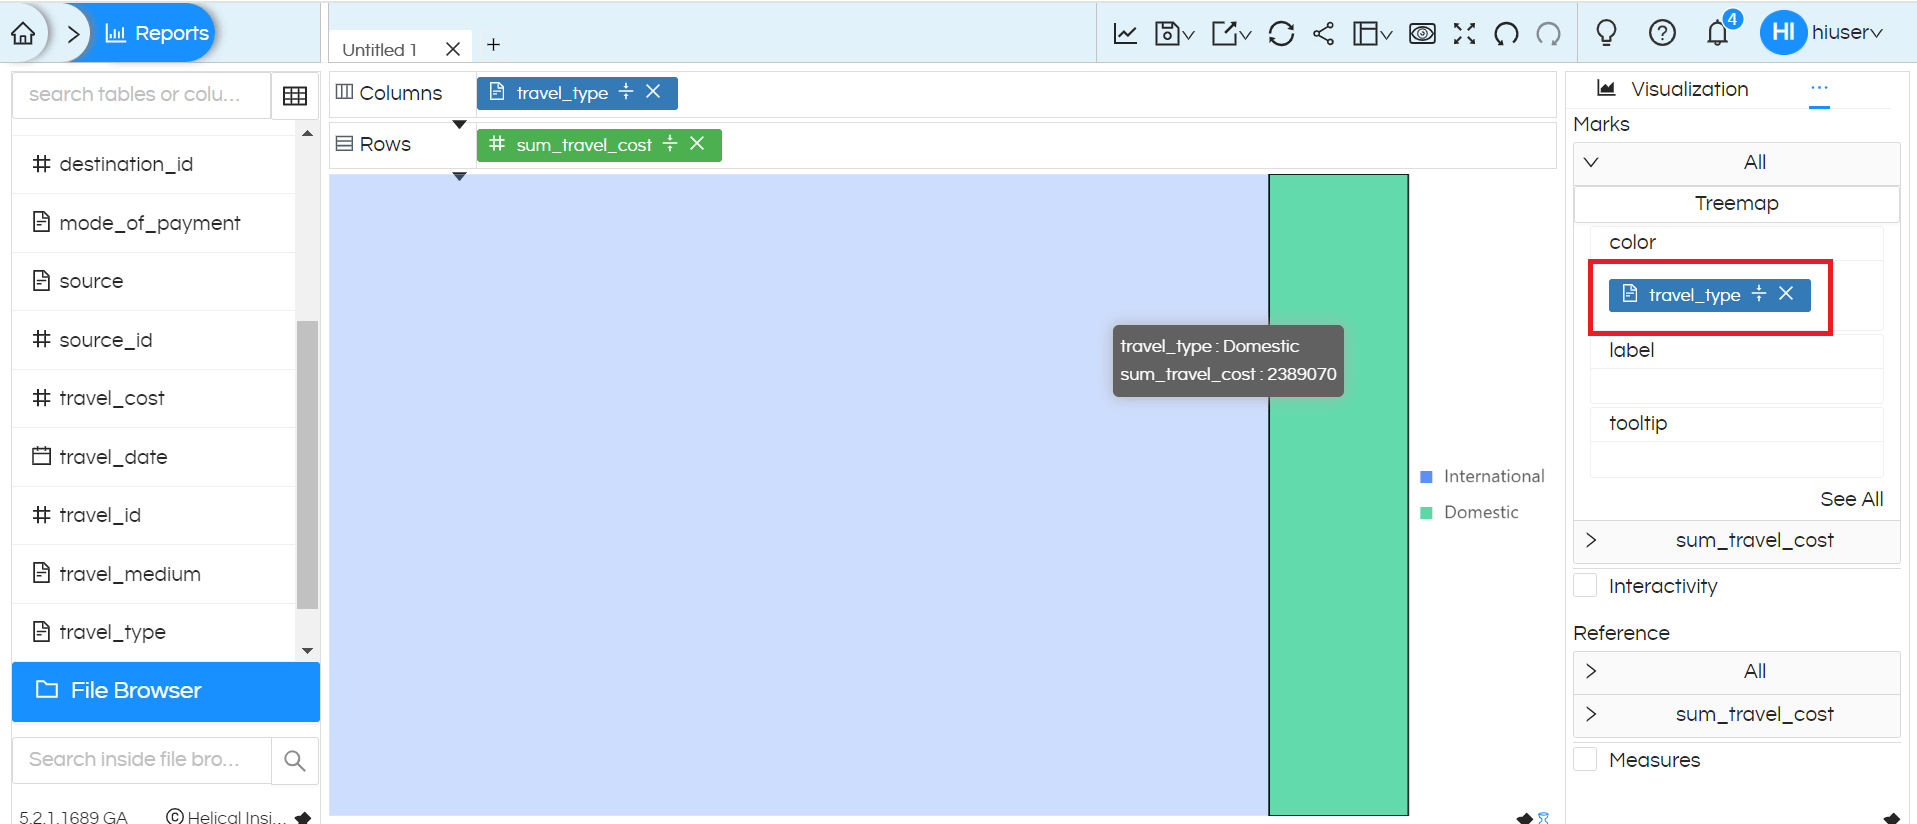
Task: Enable the Measures checkbox
Action: [1585, 759]
